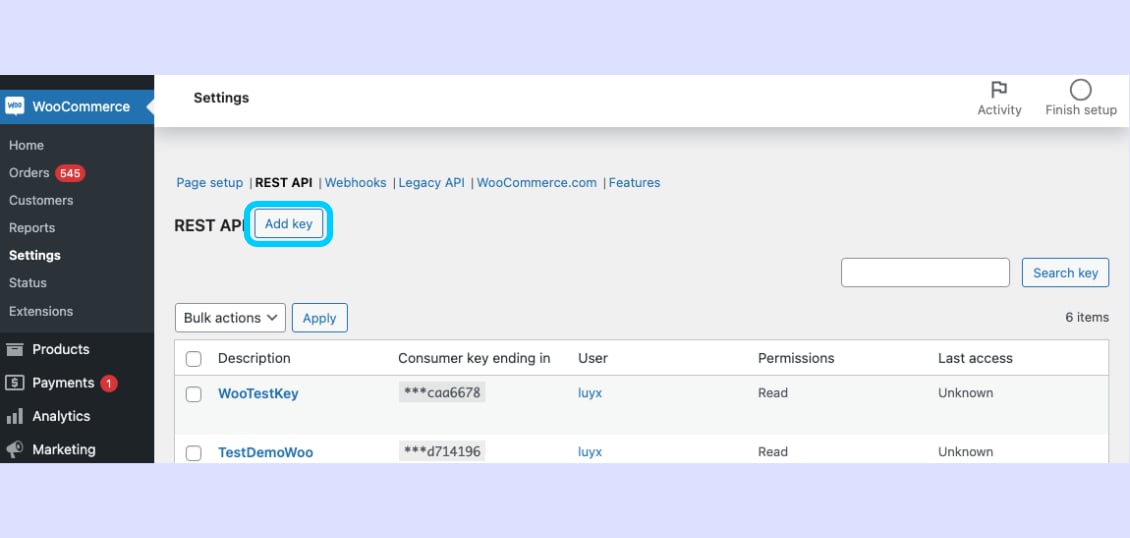Image resolution: width=1130 pixels, height=538 pixels.
Task: Open Products via its archive icon
Action: 14,349
